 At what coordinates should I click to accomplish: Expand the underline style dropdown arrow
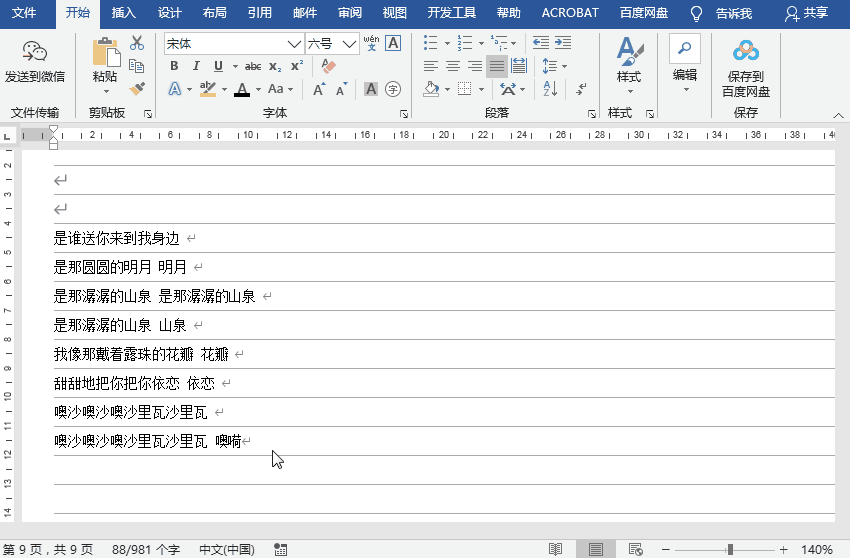pos(235,66)
